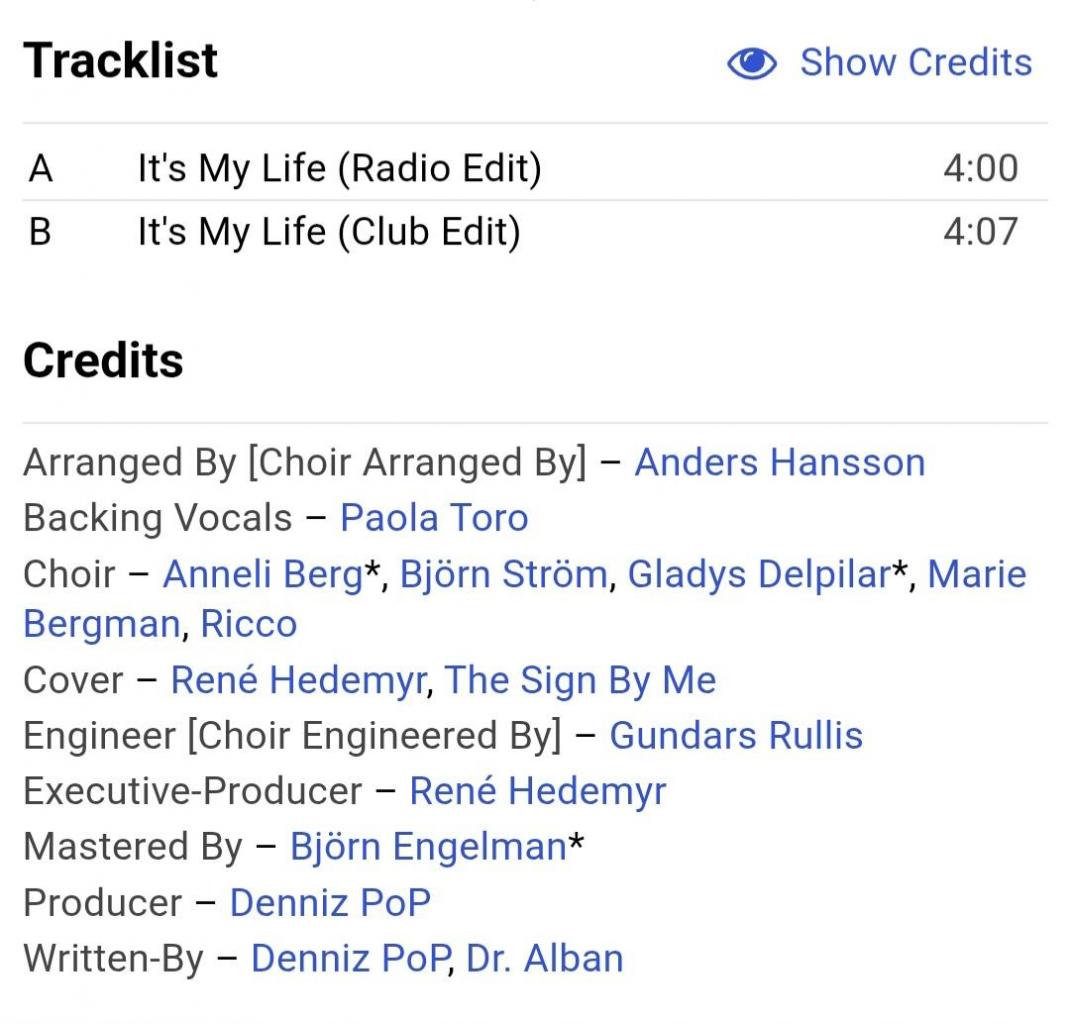The width and height of the screenshot is (1070, 1024).
Task: Select track B It's My Life (Club Edit)
Action: pos(329,232)
